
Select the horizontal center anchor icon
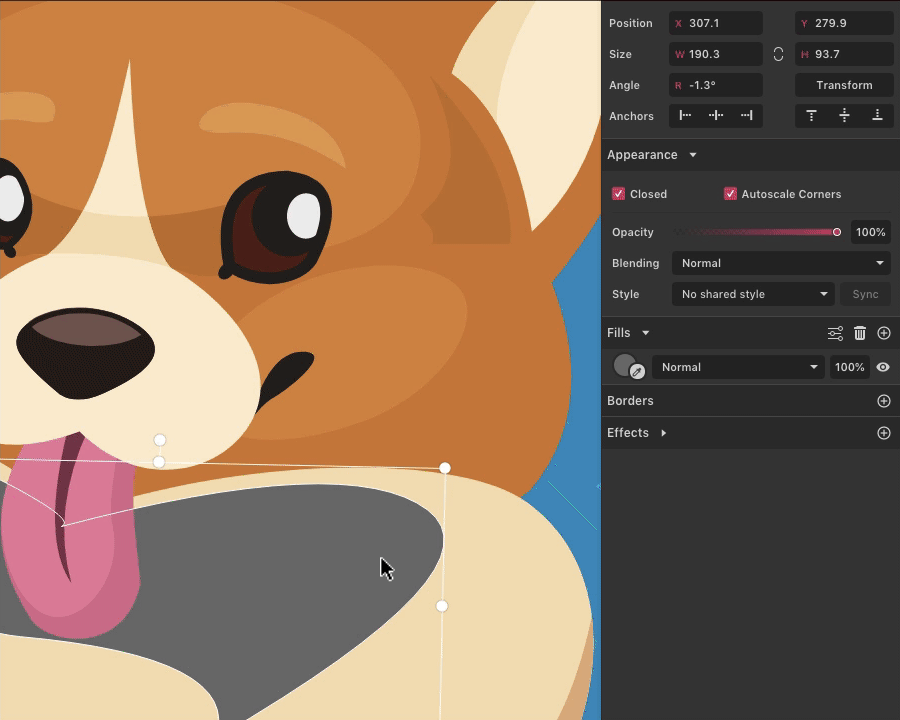coord(715,115)
